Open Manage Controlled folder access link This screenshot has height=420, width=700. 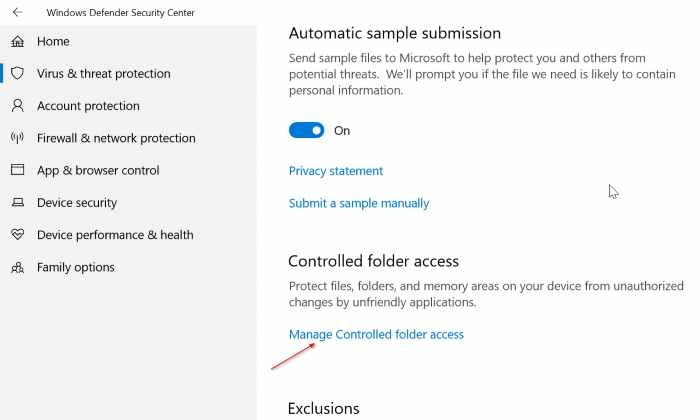(376, 334)
